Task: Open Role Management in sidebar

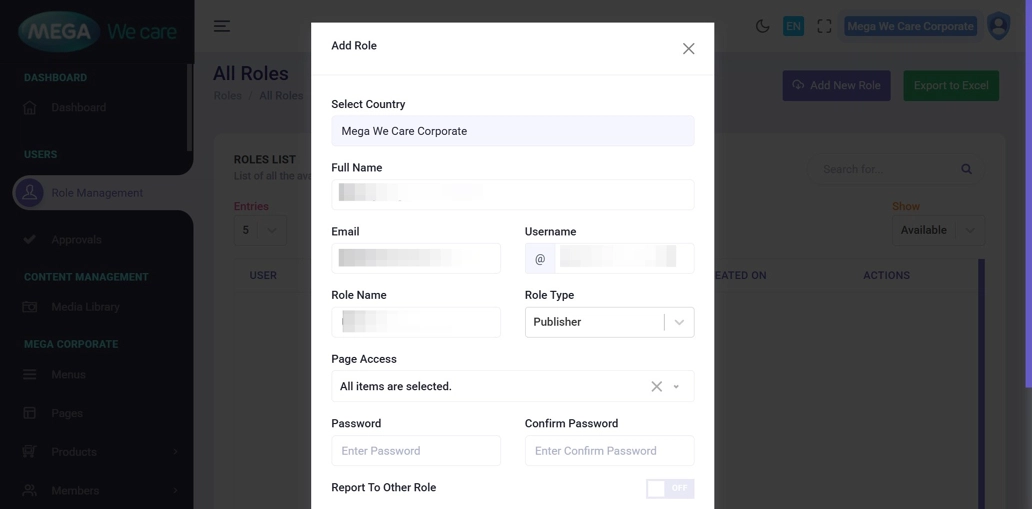Action: pos(97,193)
